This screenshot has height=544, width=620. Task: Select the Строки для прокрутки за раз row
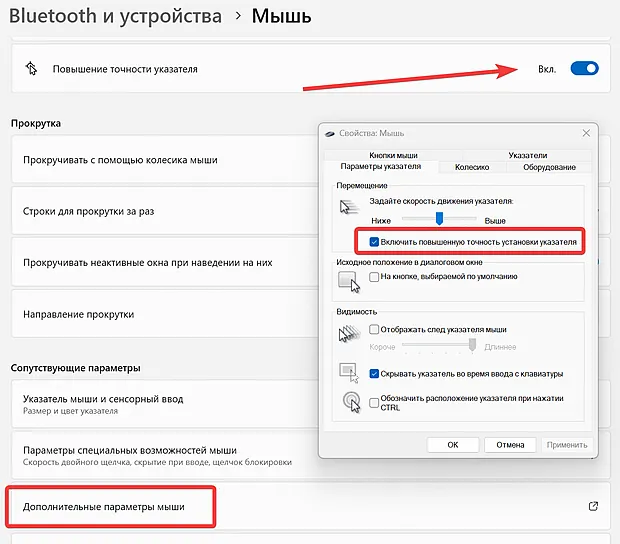(x=164, y=211)
